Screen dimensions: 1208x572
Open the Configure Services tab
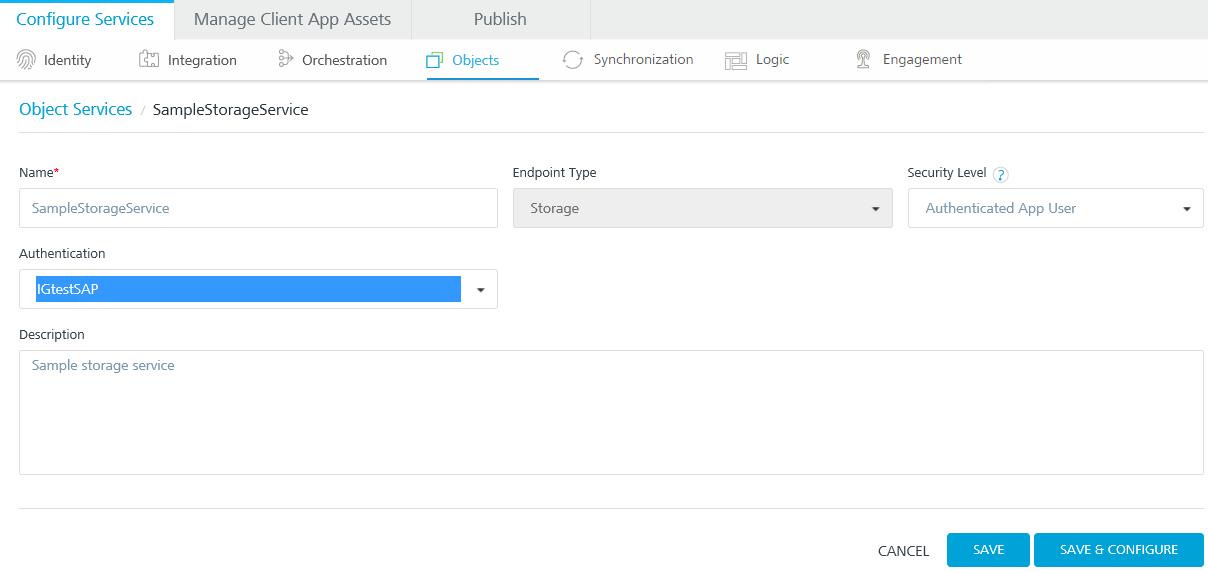pyautogui.click(x=86, y=20)
